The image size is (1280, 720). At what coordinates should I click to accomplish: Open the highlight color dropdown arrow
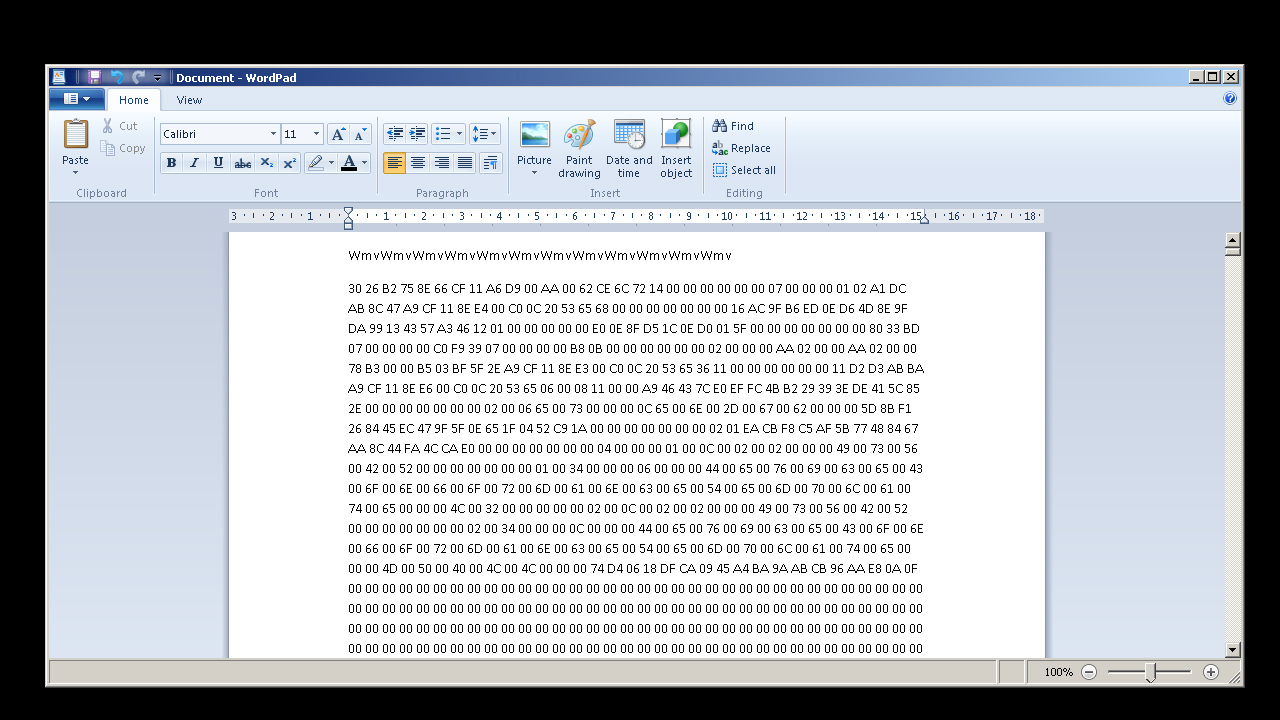click(332, 163)
